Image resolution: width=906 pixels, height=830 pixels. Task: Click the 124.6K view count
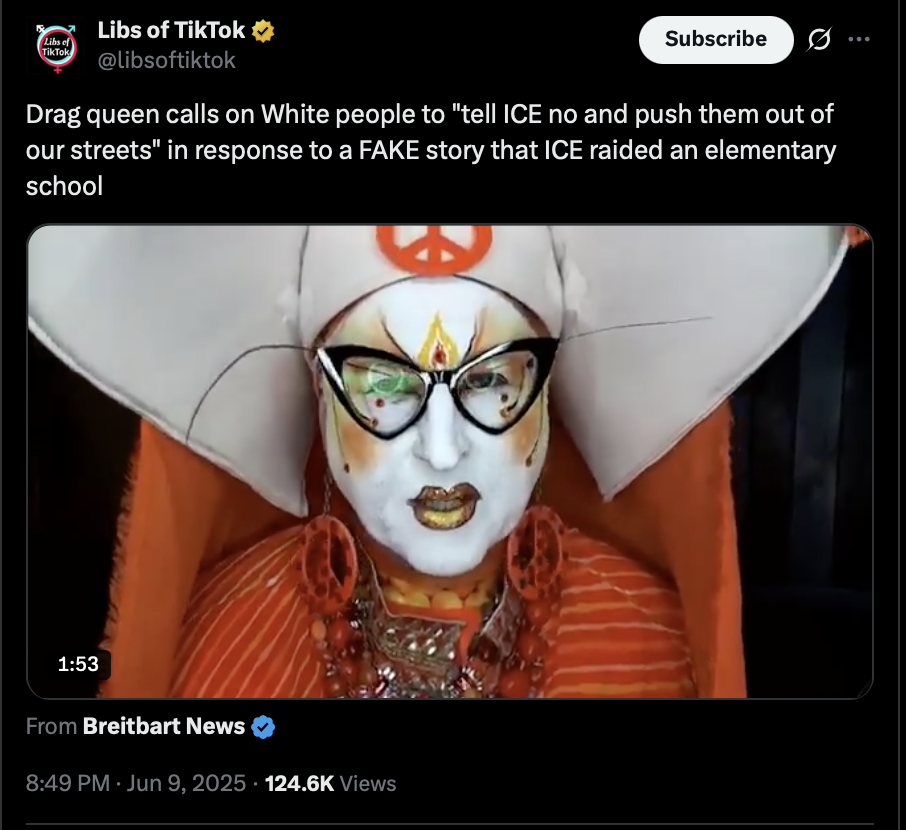point(299,783)
